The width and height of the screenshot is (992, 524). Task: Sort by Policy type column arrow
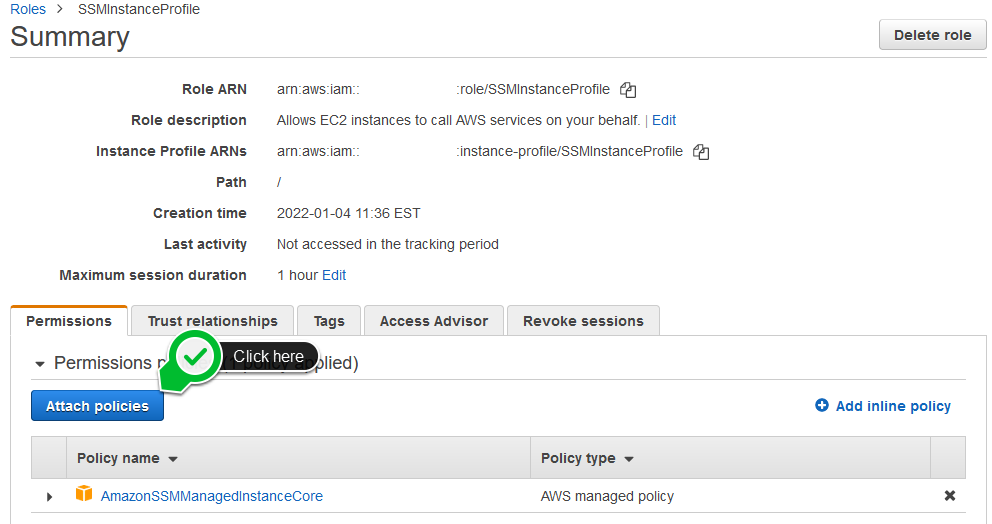pyautogui.click(x=629, y=459)
